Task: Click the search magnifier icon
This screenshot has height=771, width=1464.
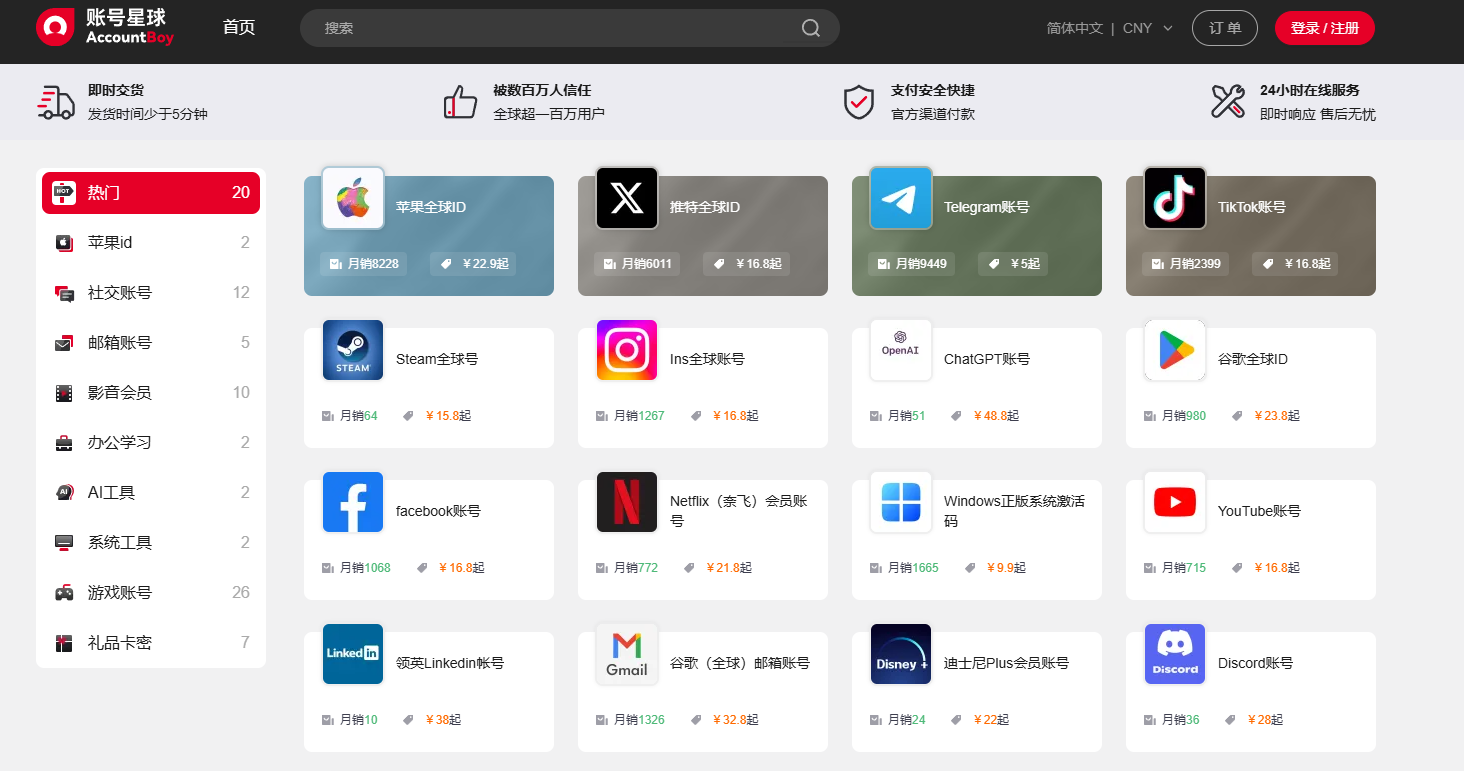Action: pyautogui.click(x=810, y=28)
